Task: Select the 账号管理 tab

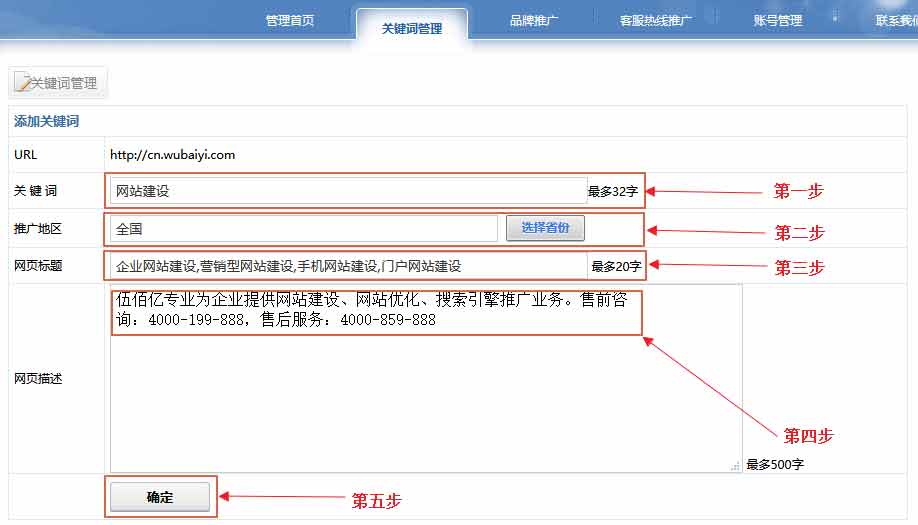Action: pyautogui.click(x=777, y=21)
